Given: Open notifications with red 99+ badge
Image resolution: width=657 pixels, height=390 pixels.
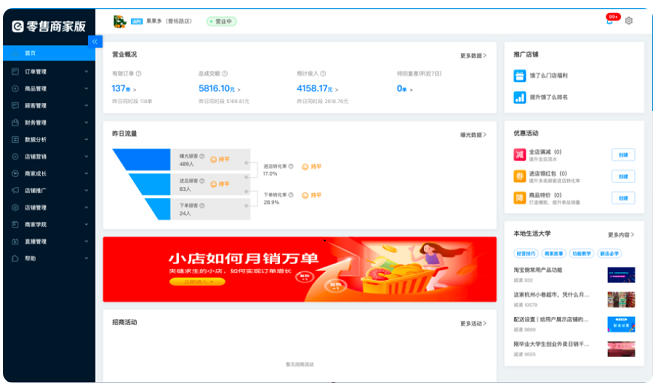Looking at the screenshot, I should click(x=612, y=19).
